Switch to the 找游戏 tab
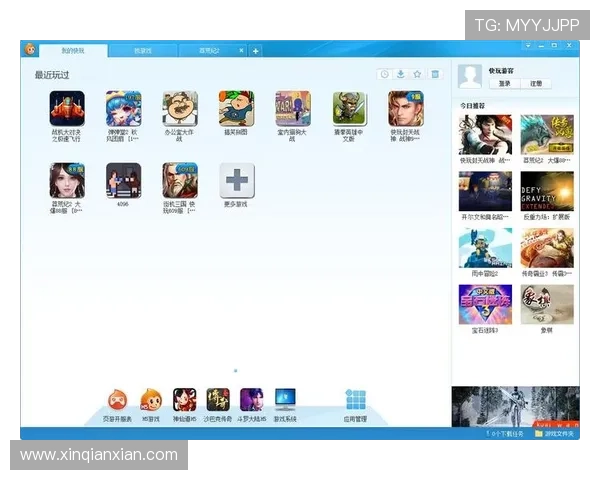 [144, 50]
